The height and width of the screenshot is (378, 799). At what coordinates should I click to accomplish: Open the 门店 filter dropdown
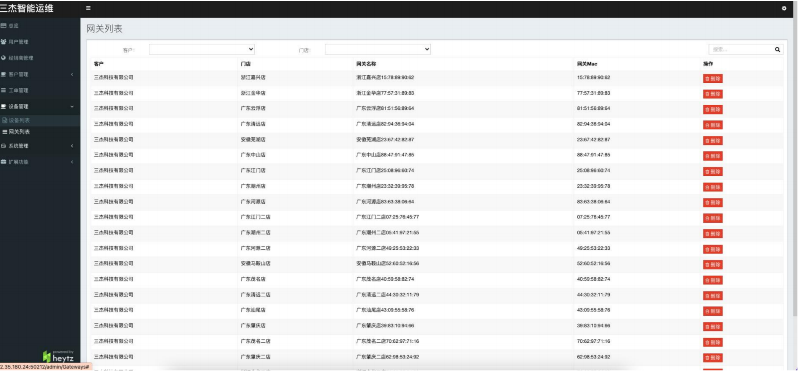(x=378, y=49)
